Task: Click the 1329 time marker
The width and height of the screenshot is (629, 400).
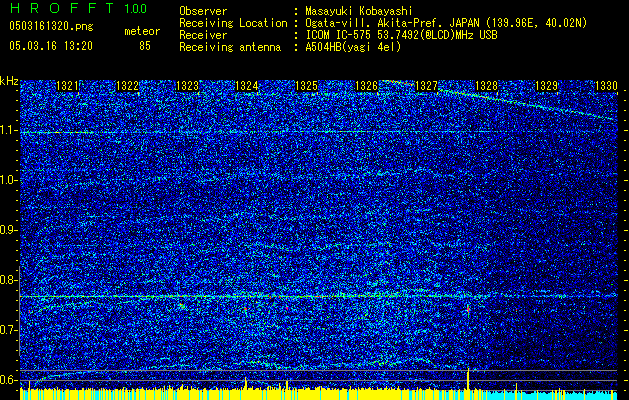Action: (546, 85)
